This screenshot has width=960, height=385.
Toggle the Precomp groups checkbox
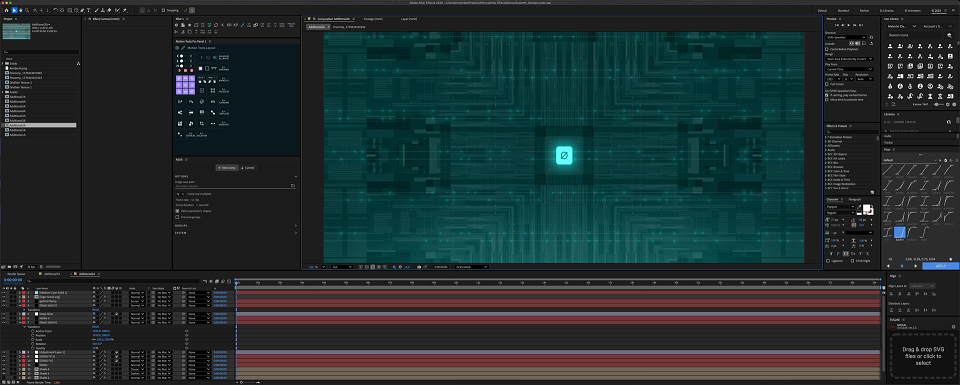[177, 217]
